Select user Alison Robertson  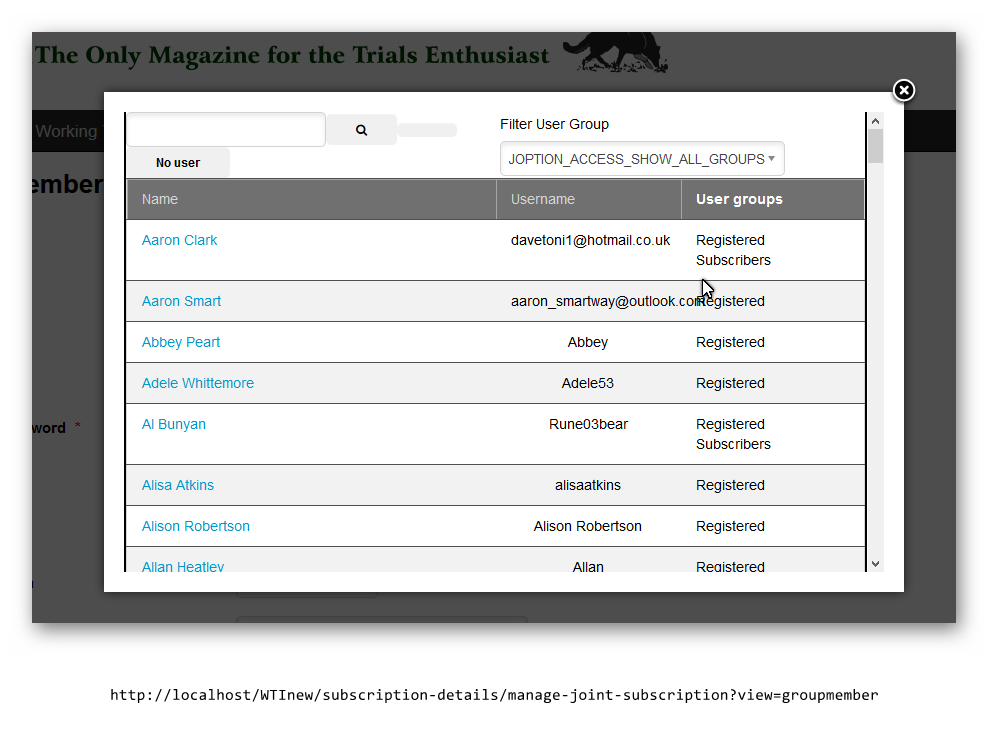tap(195, 526)
